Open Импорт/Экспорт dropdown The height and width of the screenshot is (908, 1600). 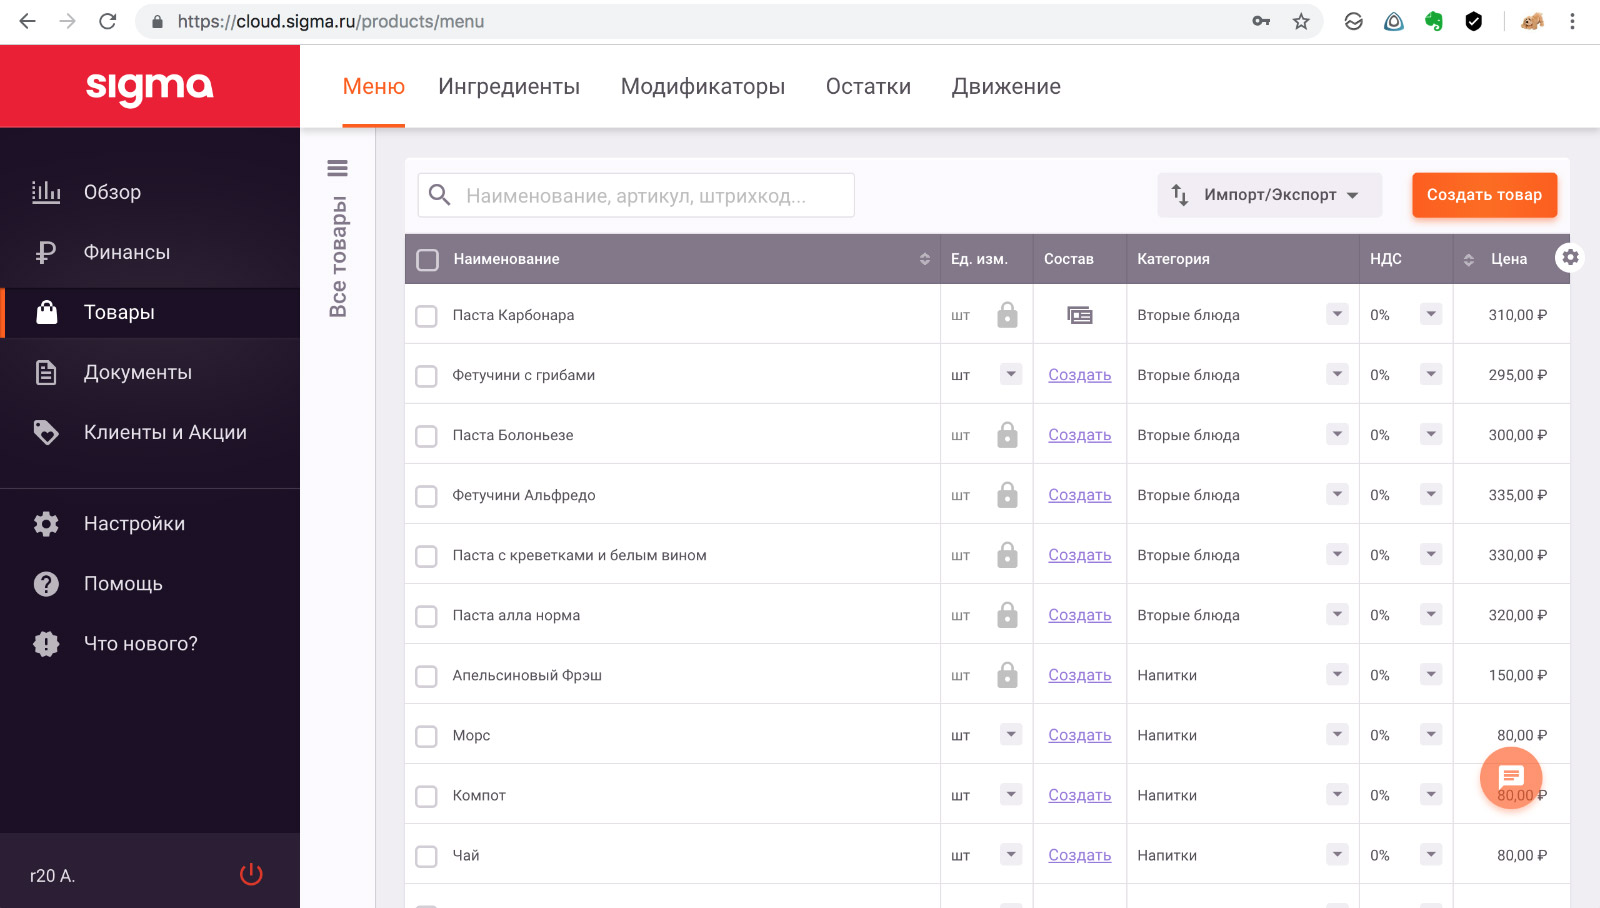(x=1270, y=195)
